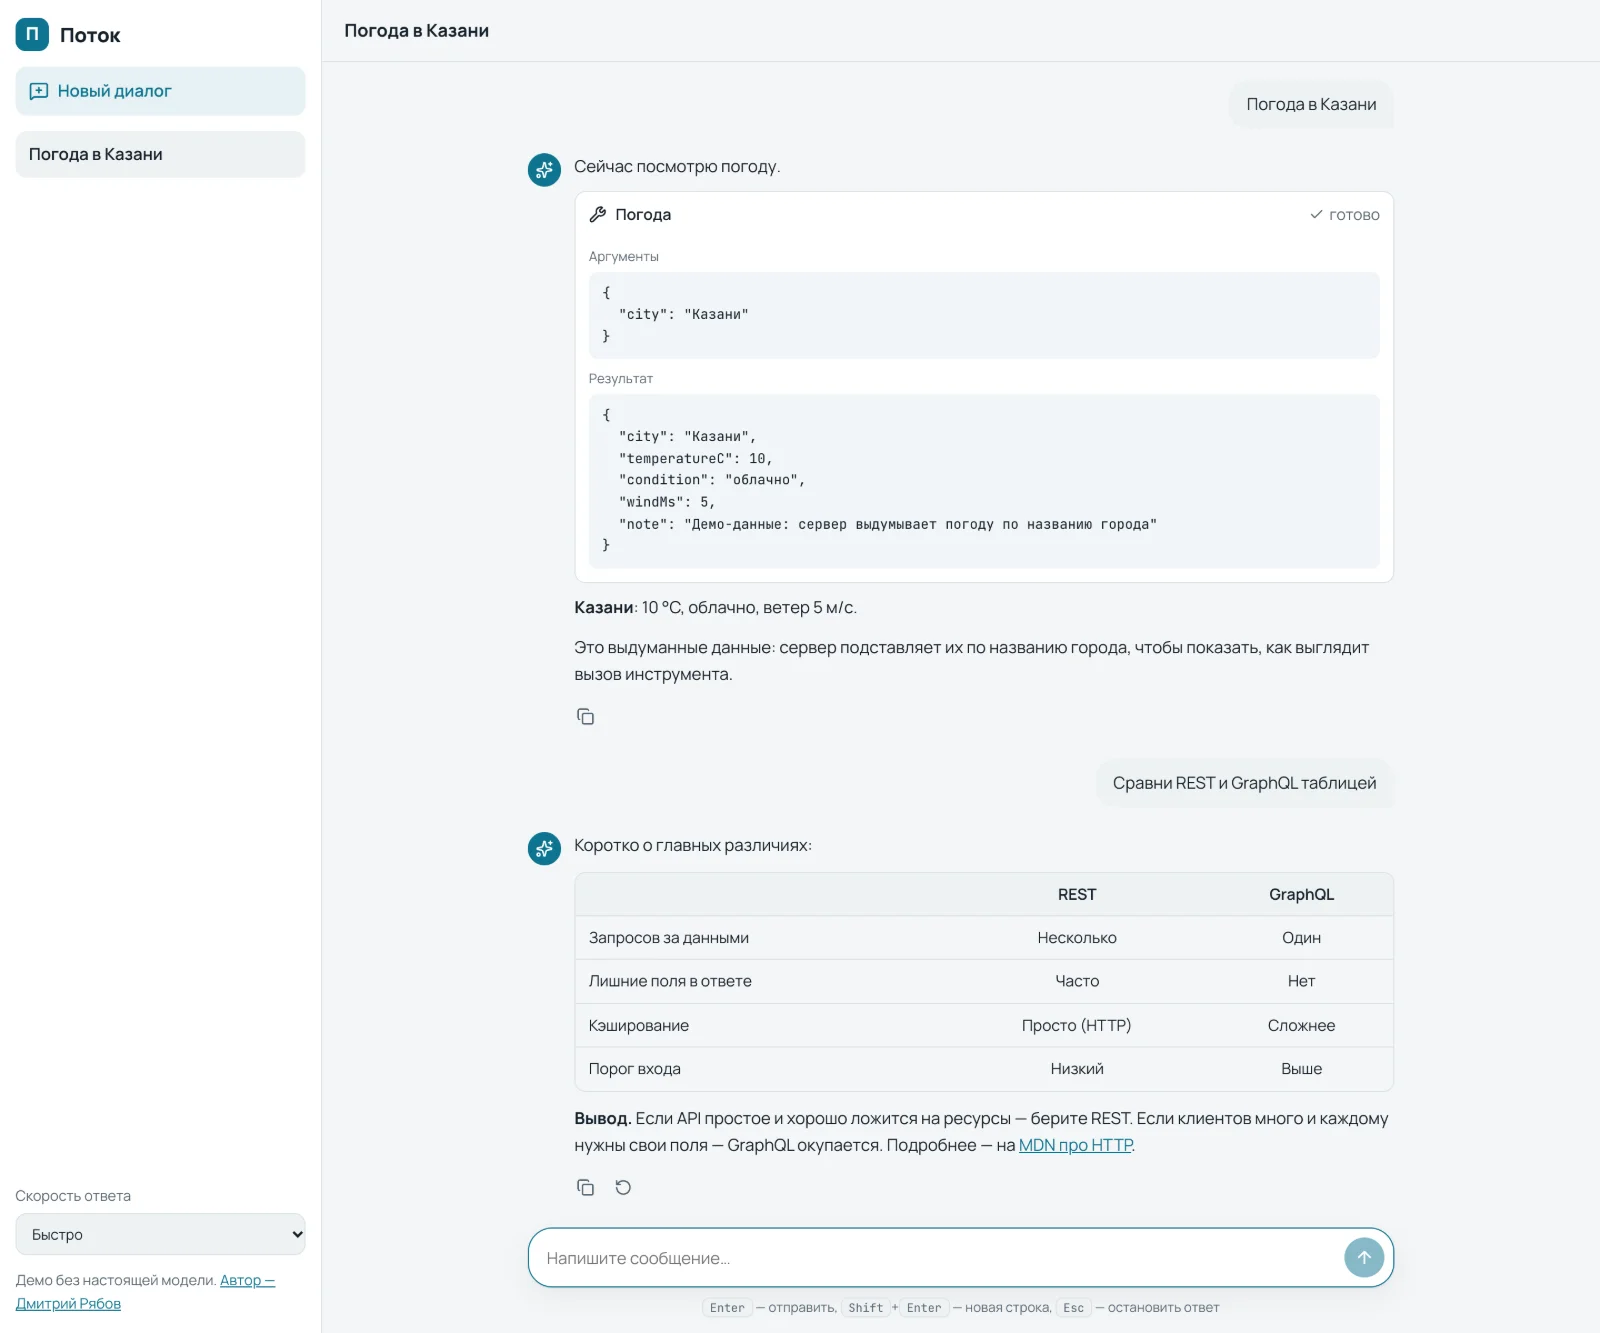Click the Сравни REST и GraphQL таблицей message
1600x1333 pixels.
1244,783
